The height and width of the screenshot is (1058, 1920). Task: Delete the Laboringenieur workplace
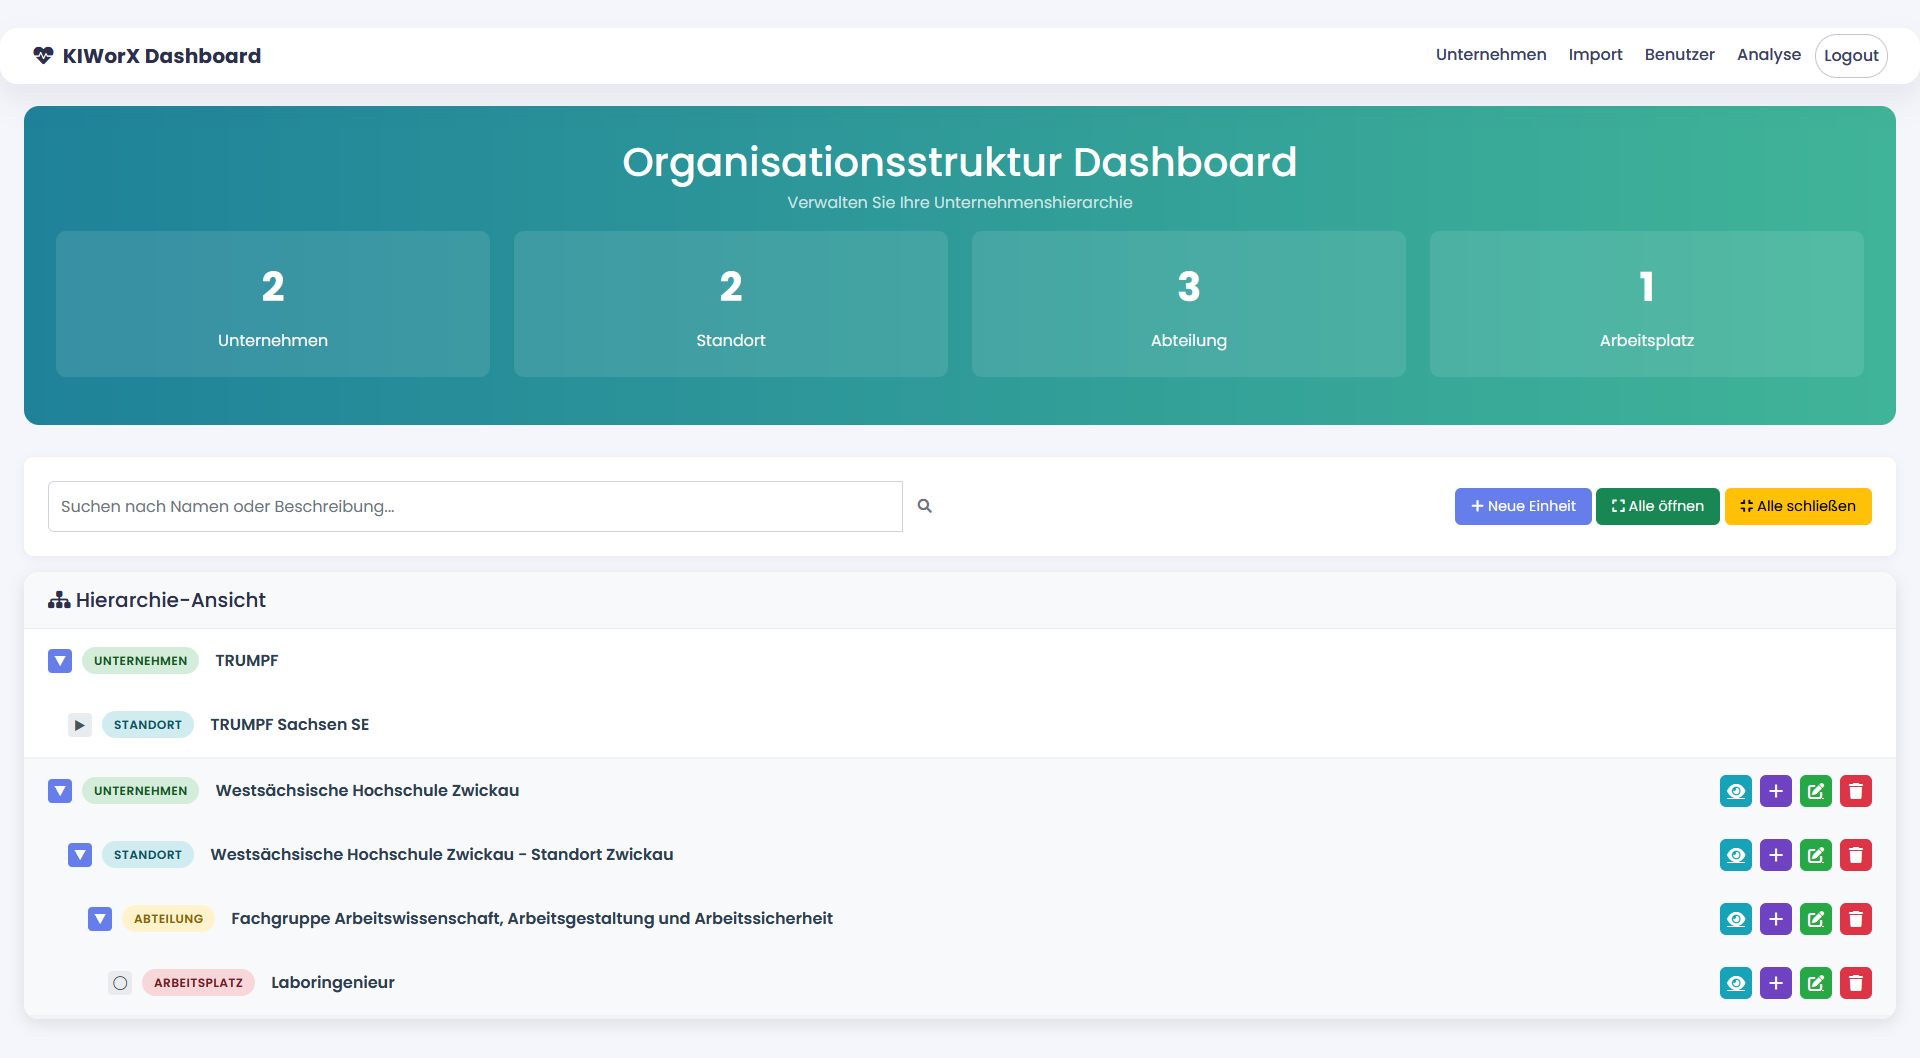coord(1855,983)
